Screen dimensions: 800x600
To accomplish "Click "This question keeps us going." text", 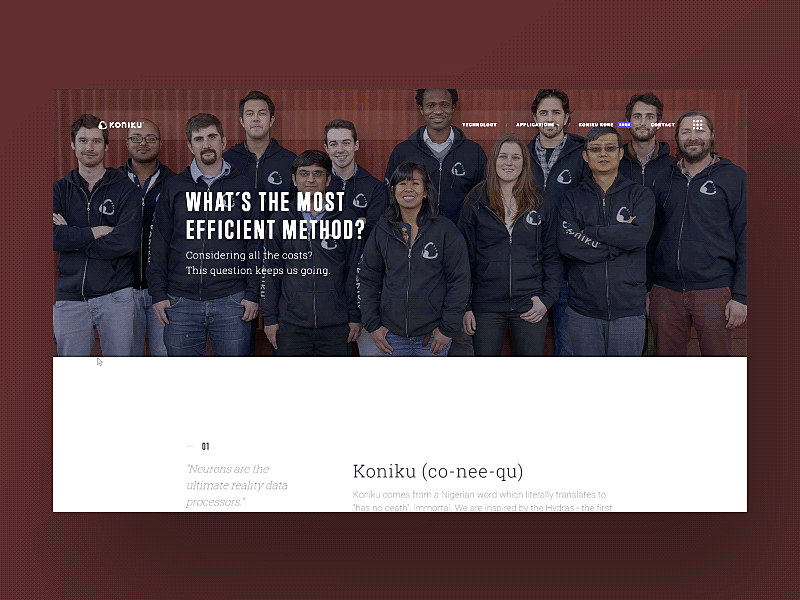I will point(258,270).
